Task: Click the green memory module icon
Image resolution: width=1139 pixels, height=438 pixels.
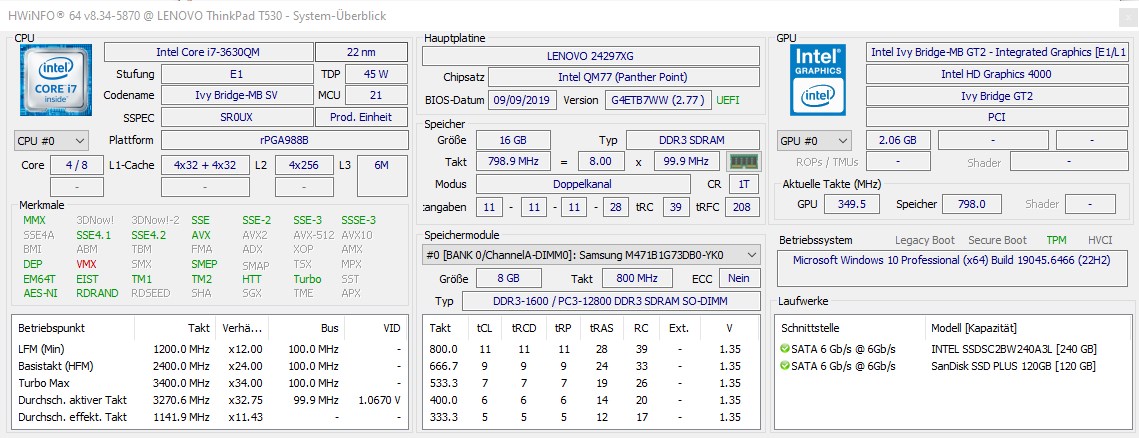Action: [x=743, y=161]
